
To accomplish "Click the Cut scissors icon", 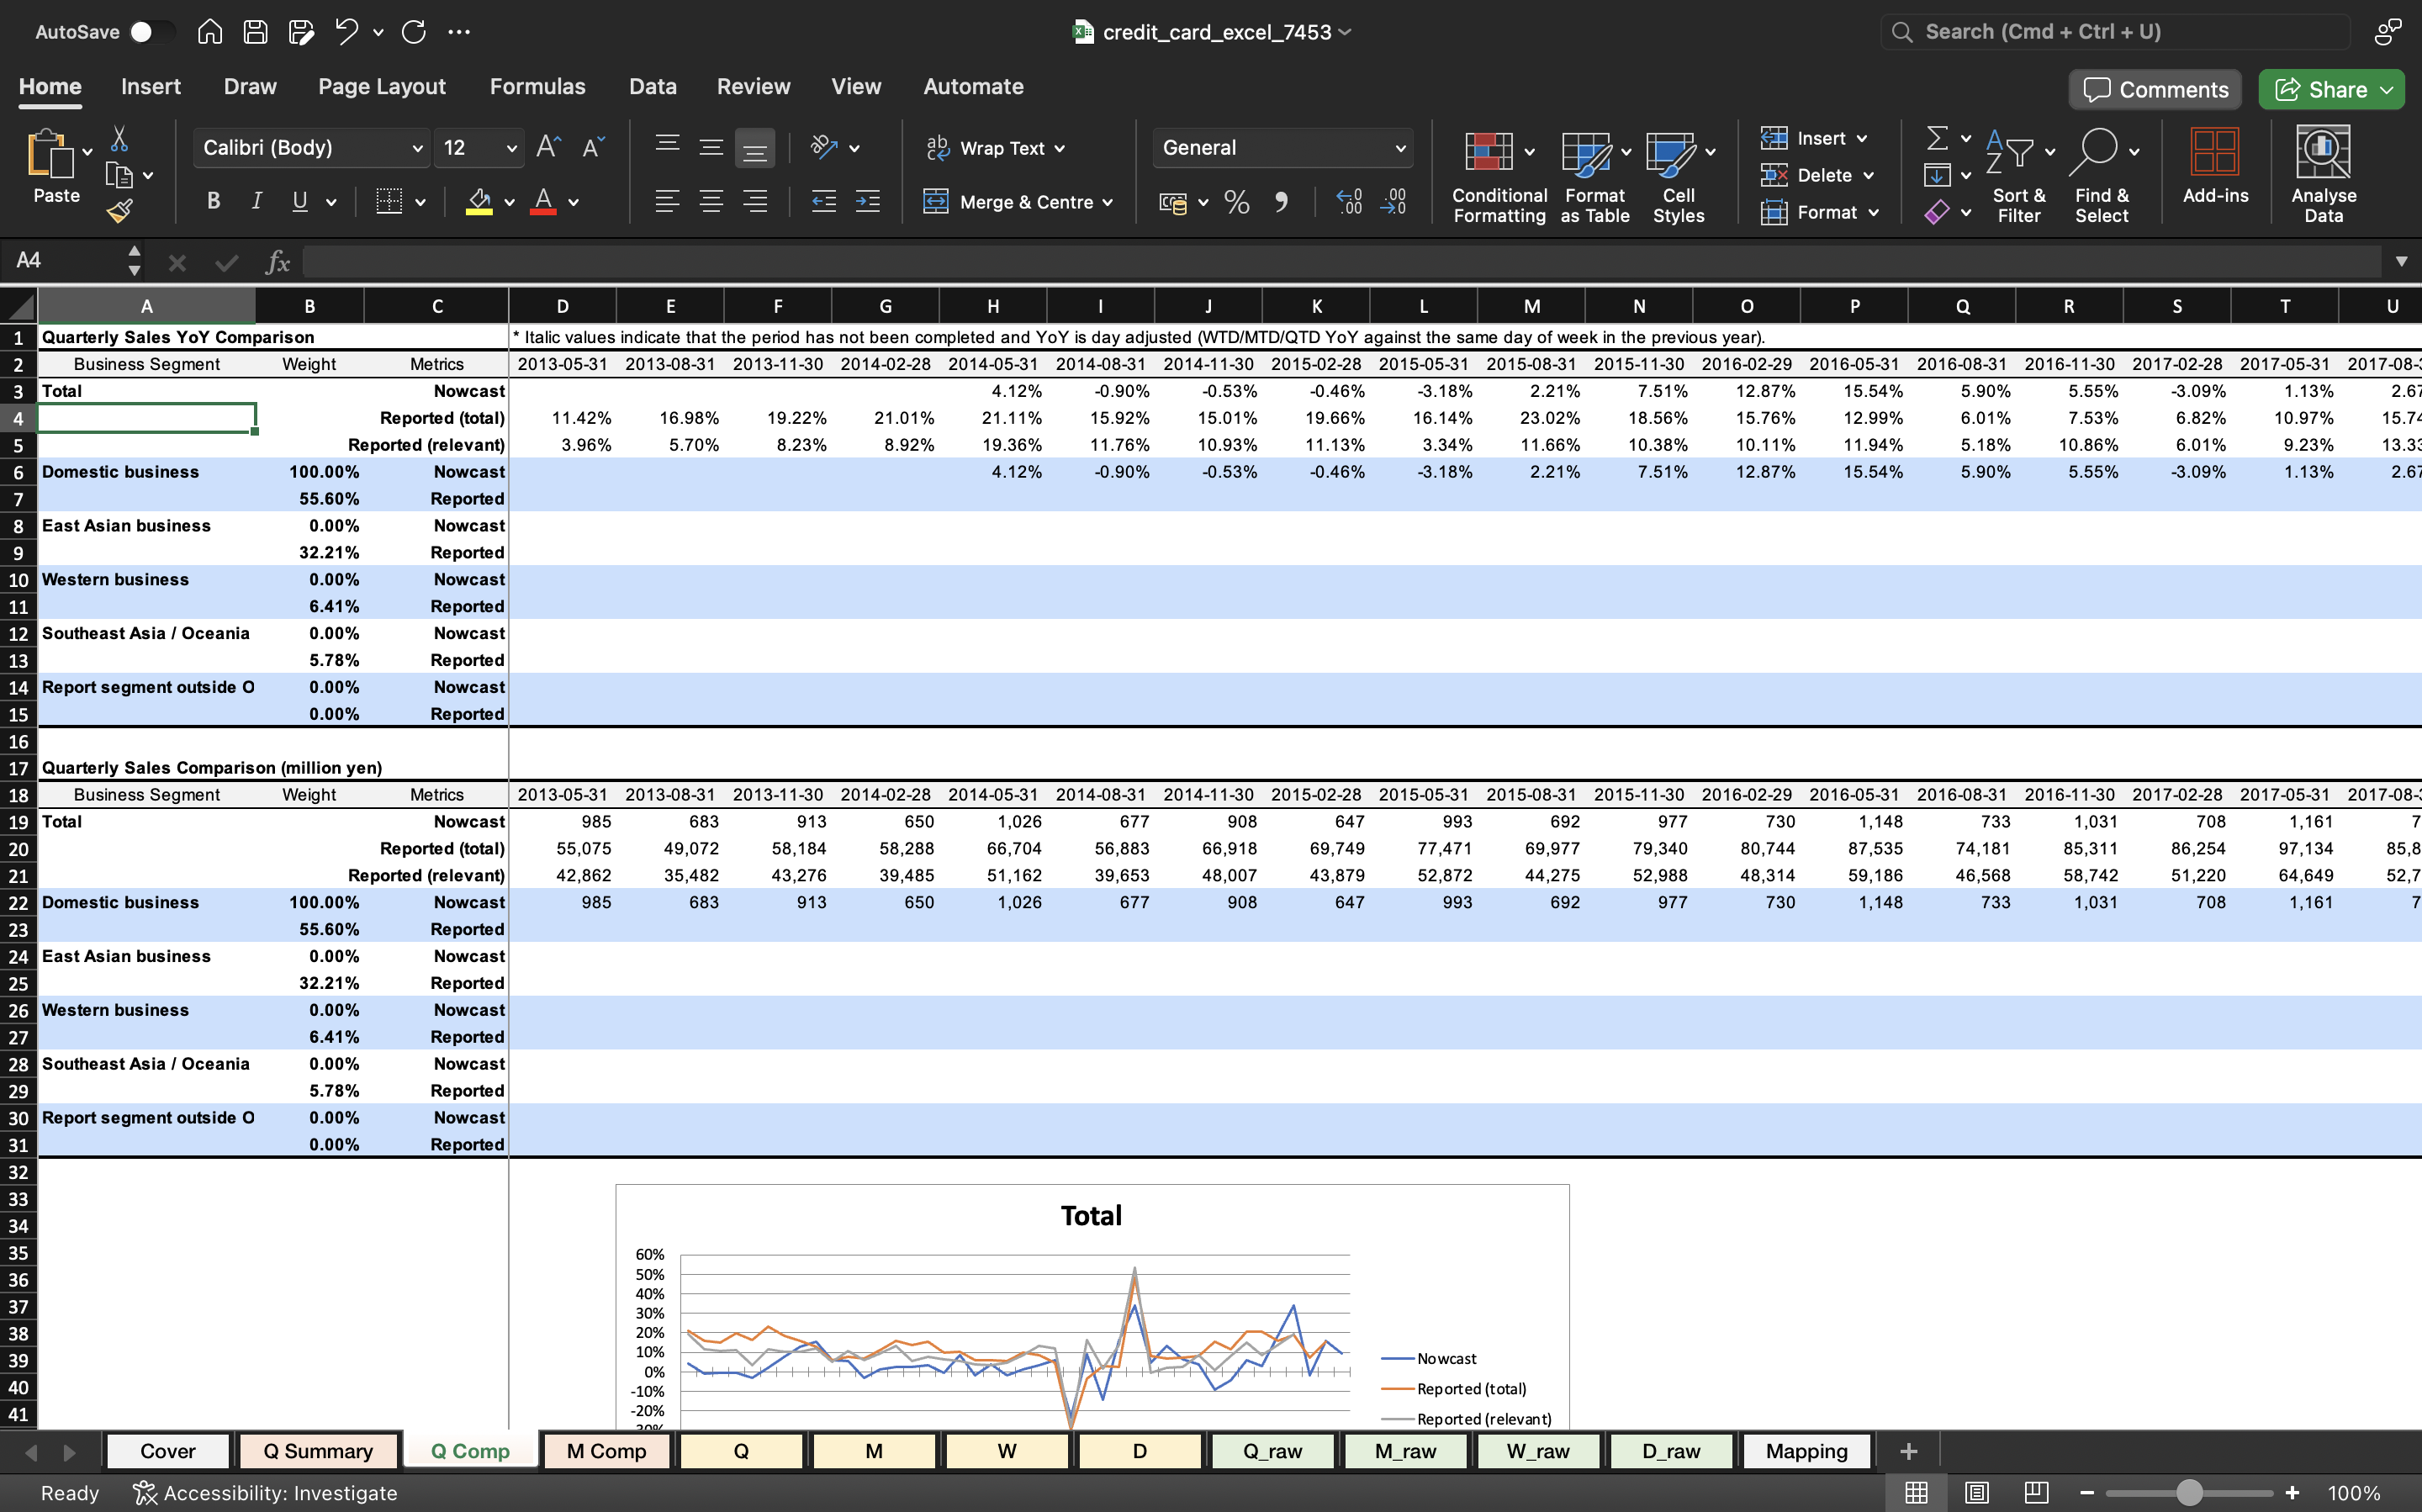I will [x=119, y=138].
